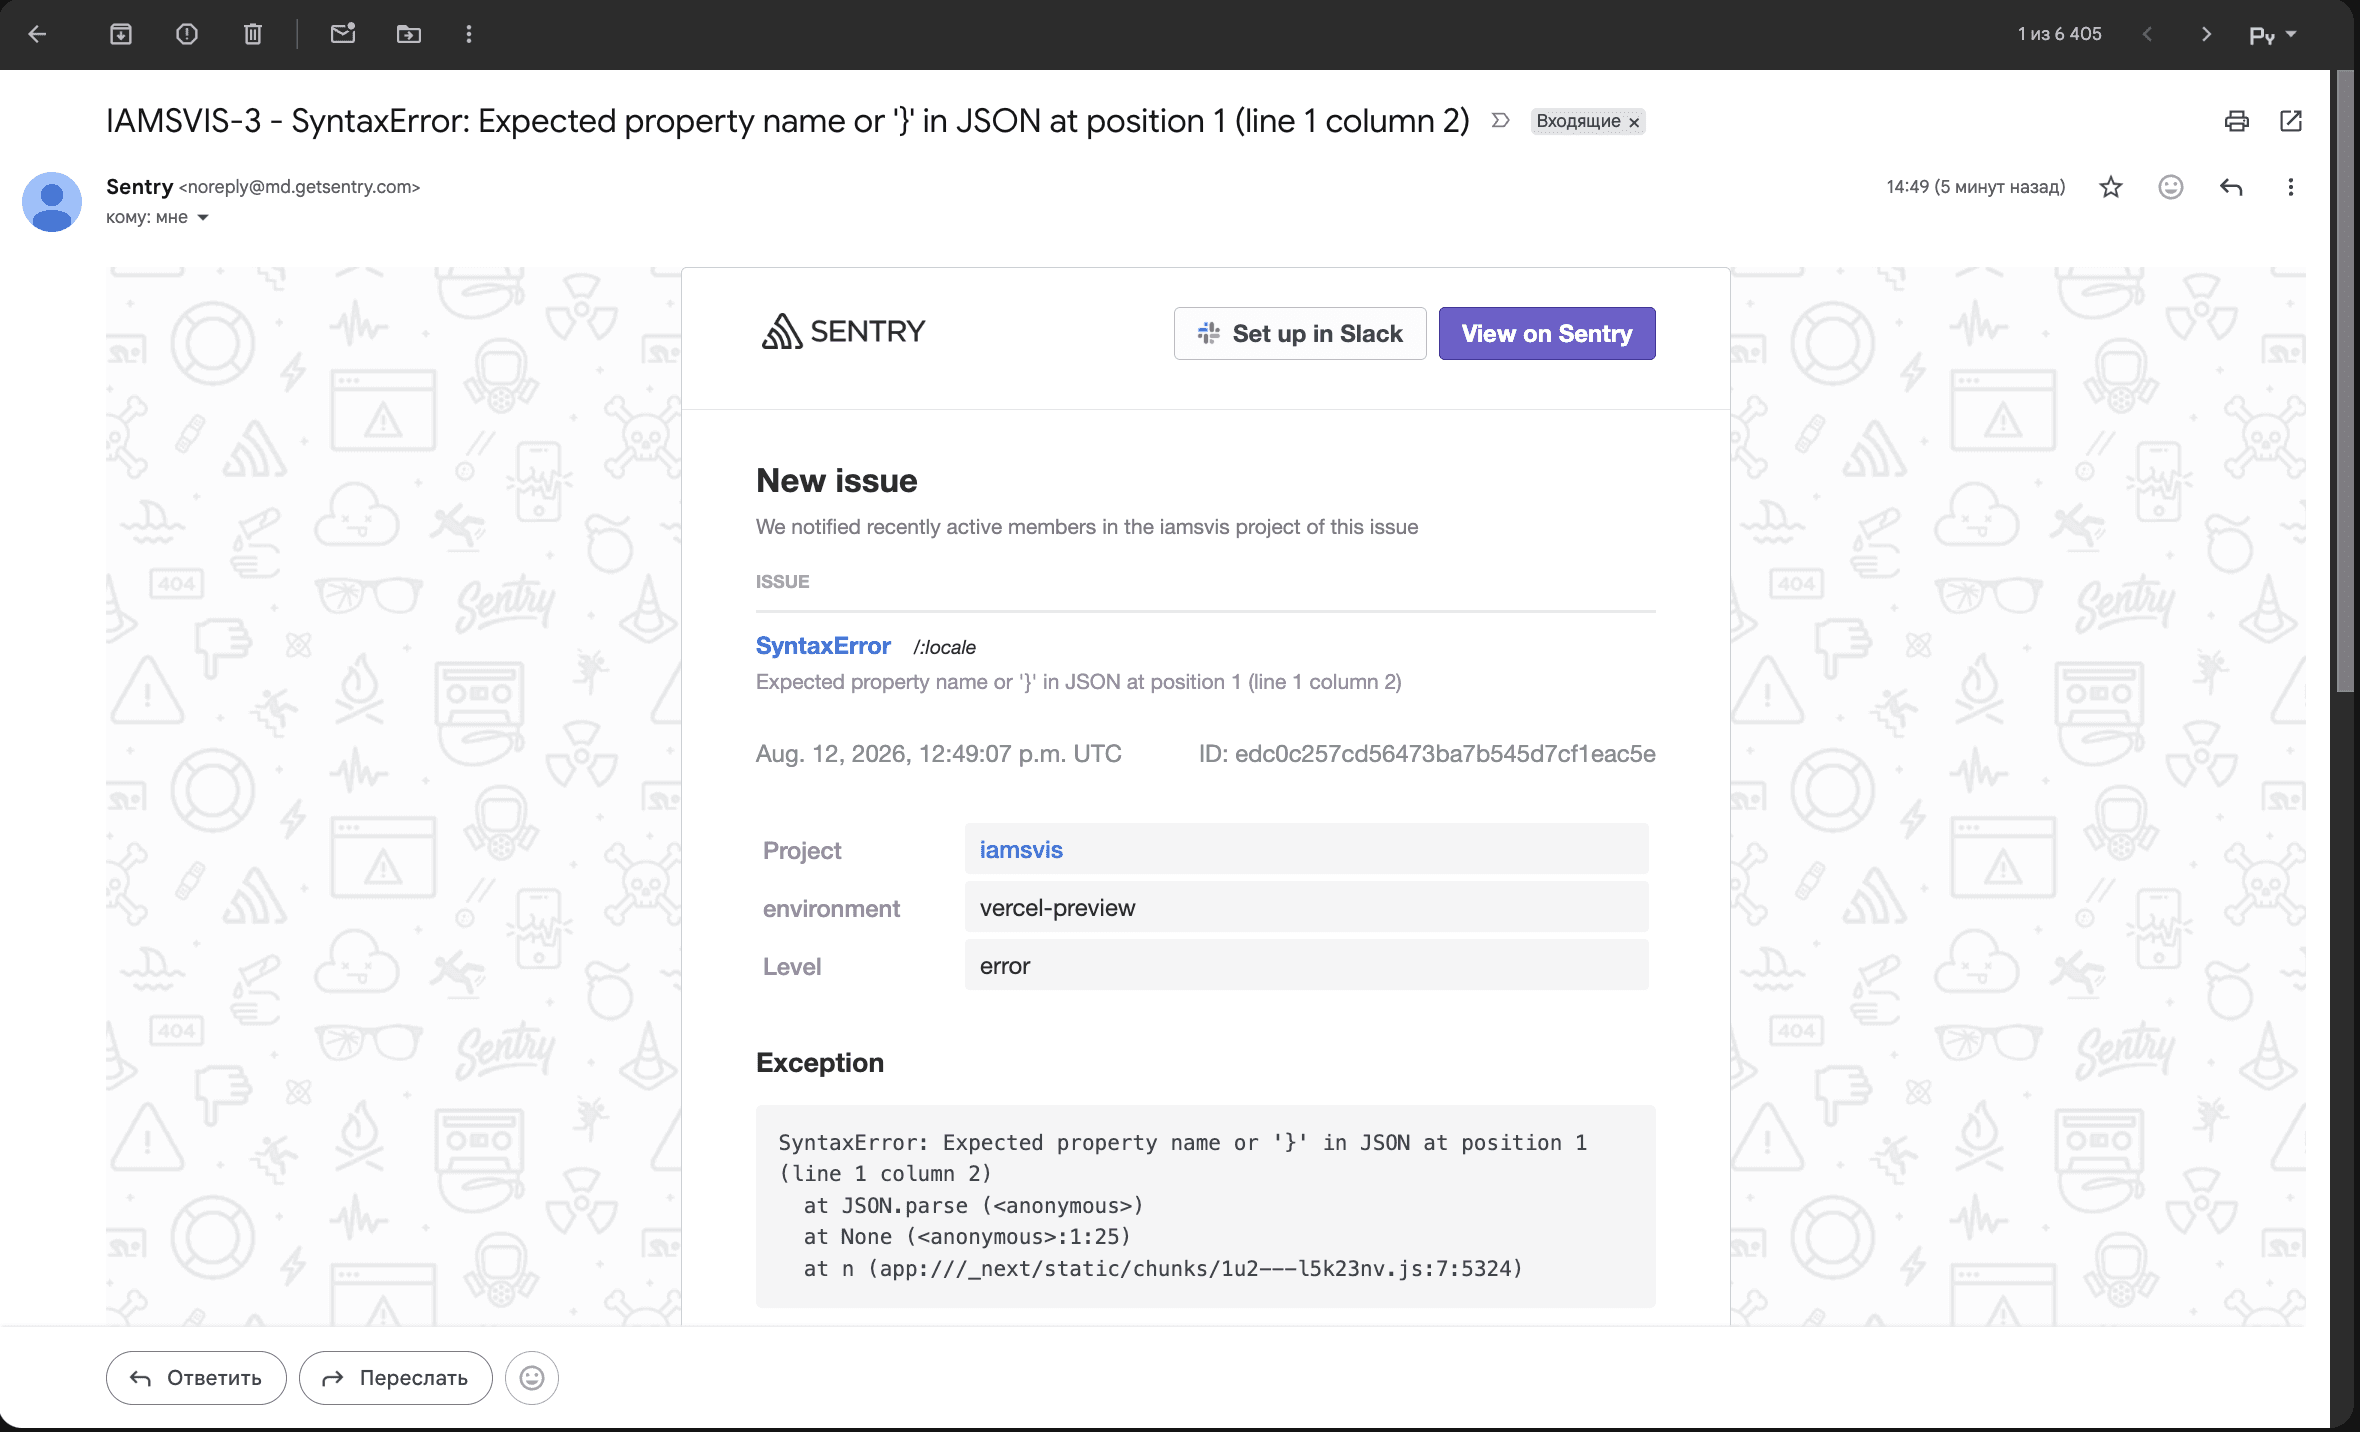
Task: Click the 'vercel-preview' environment value
Action: 1057,908
